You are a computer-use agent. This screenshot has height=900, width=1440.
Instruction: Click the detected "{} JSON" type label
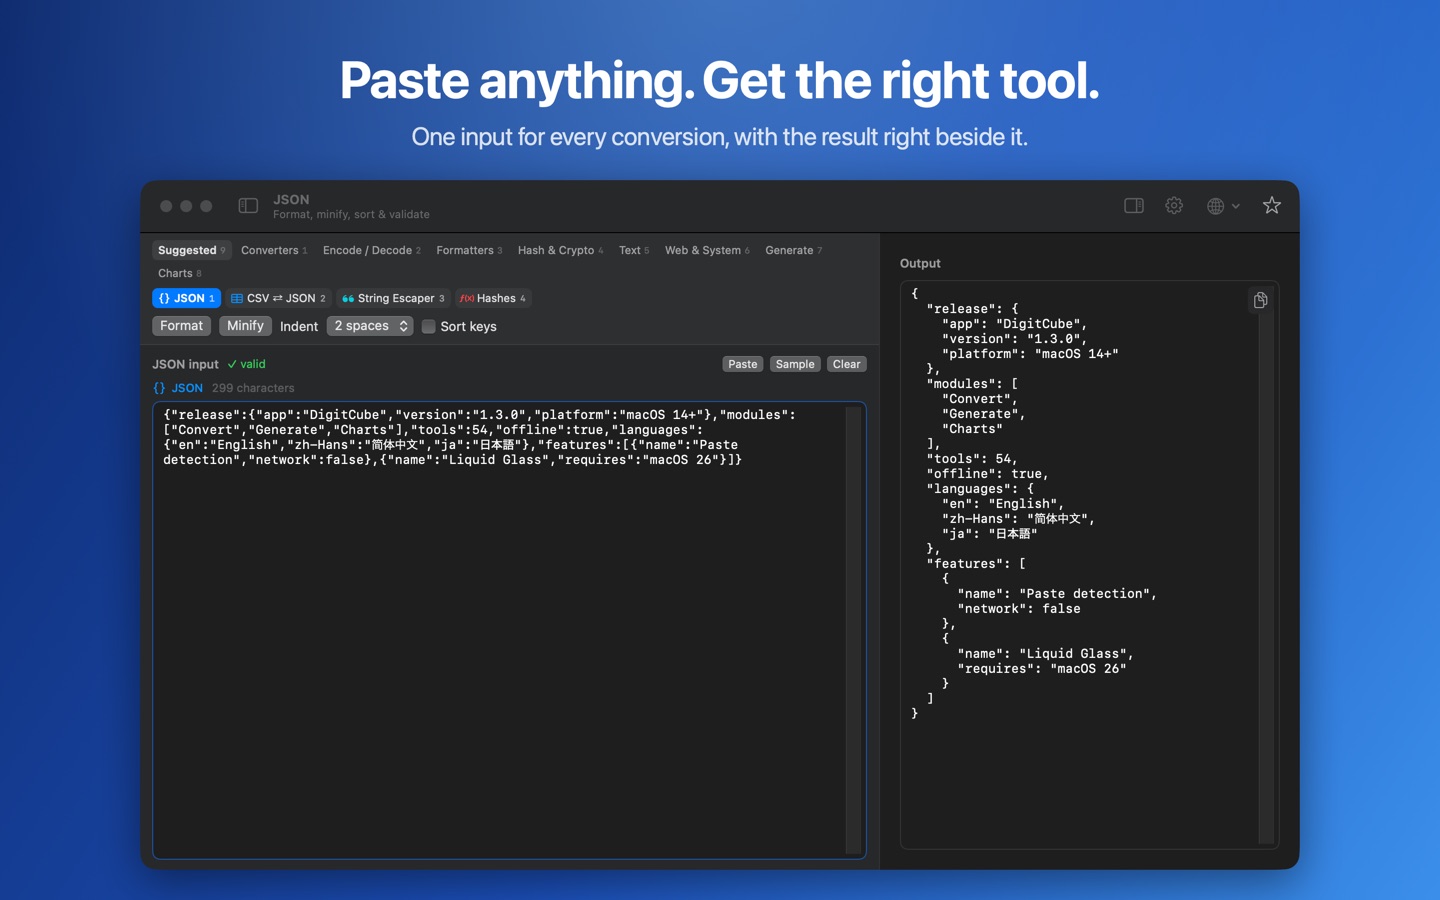point(178,388)
